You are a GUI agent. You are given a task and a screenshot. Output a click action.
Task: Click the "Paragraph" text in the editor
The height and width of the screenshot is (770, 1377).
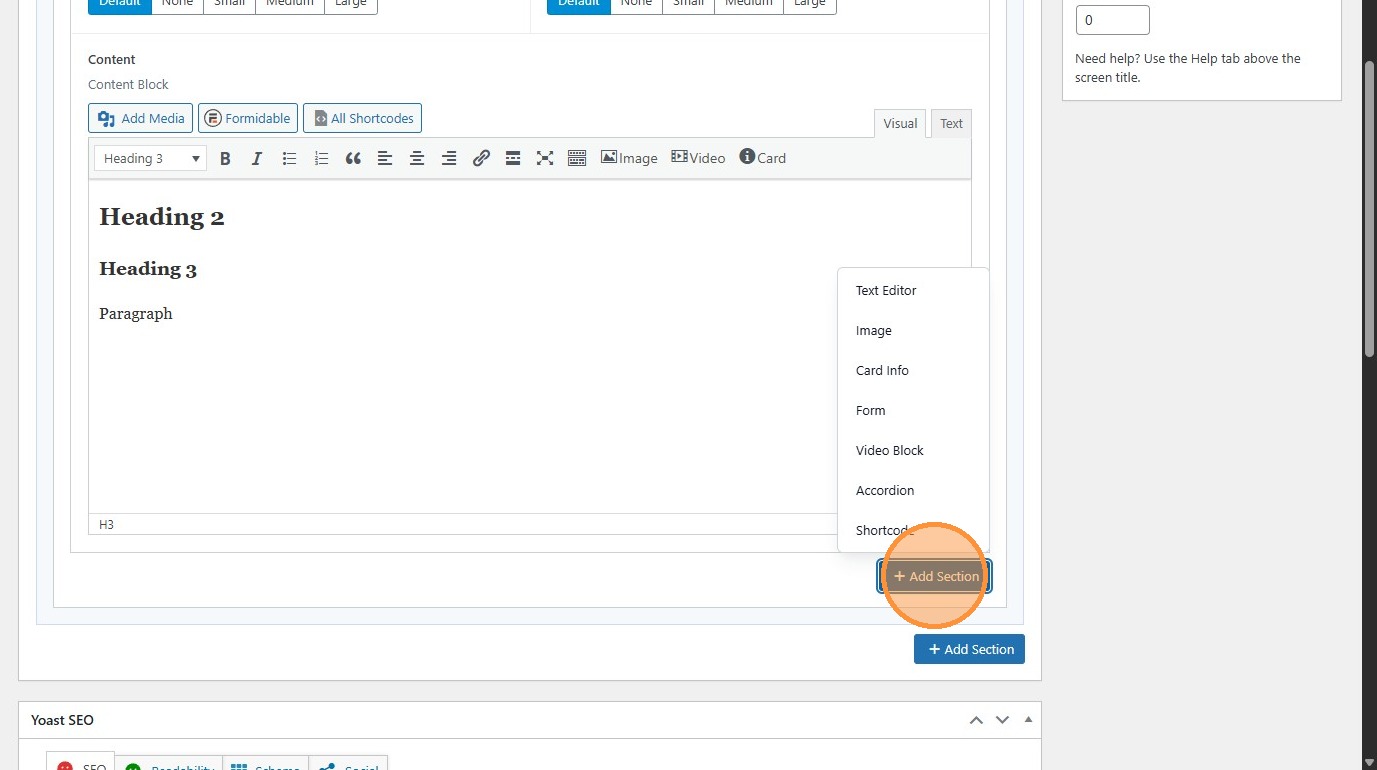(x=136, y=314)
